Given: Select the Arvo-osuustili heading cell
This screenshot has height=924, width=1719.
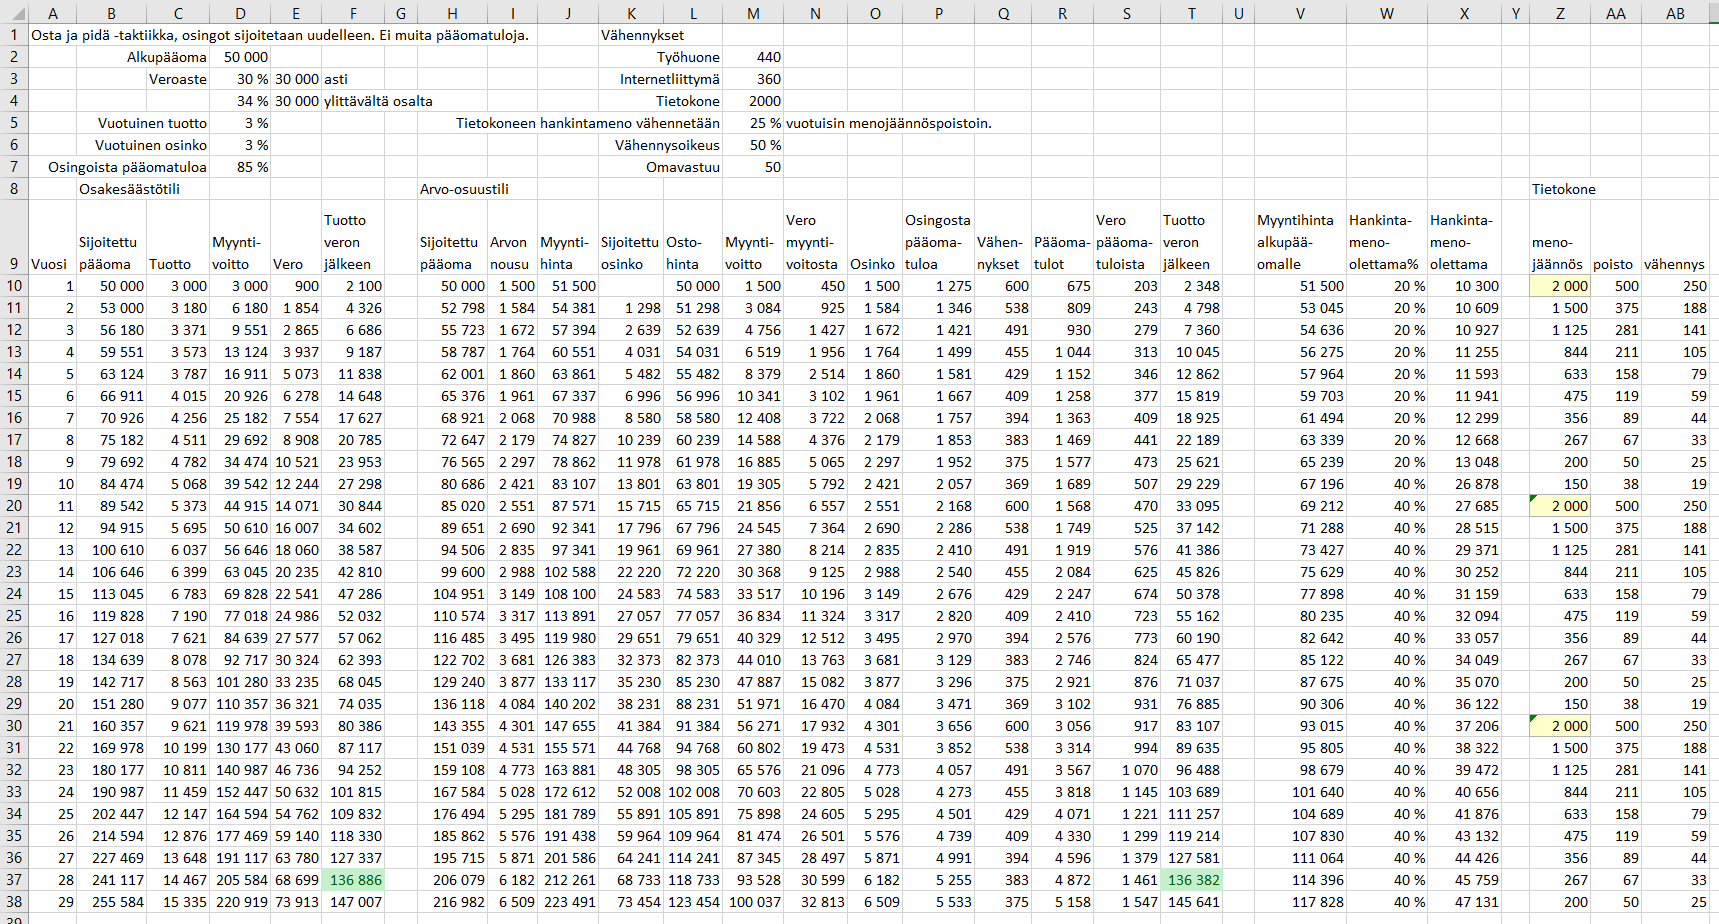Looking at the screenshot, I should [464, 189].
